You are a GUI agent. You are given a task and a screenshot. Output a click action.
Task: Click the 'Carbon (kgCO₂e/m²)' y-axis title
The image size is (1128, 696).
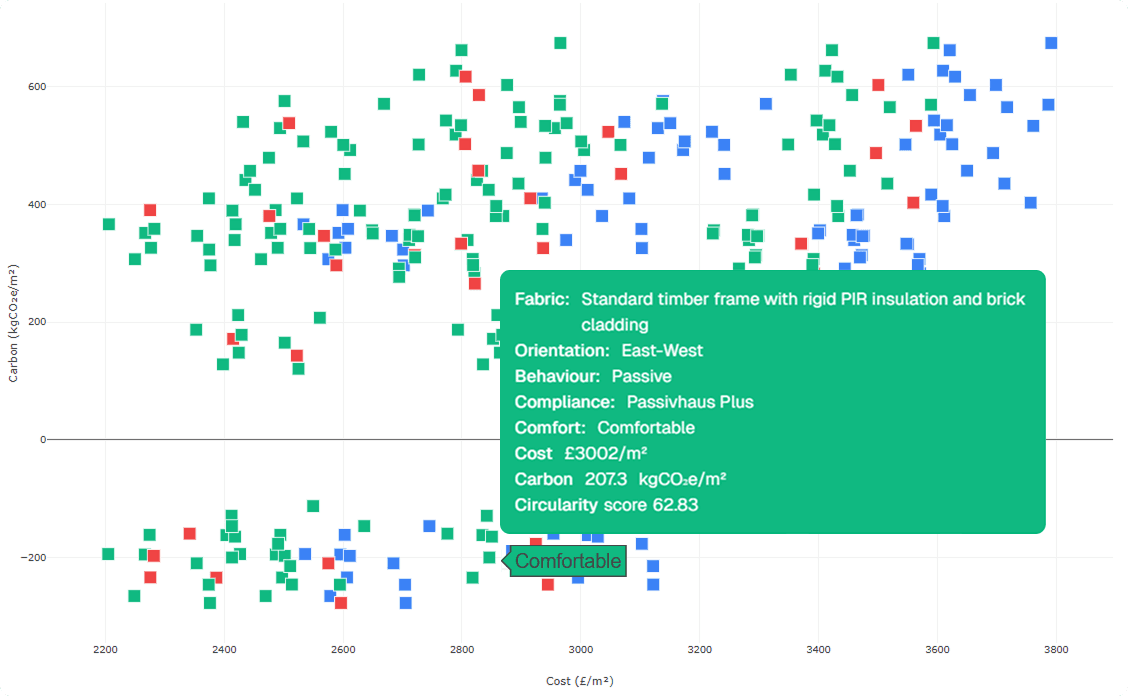click(x=13, y=323)
